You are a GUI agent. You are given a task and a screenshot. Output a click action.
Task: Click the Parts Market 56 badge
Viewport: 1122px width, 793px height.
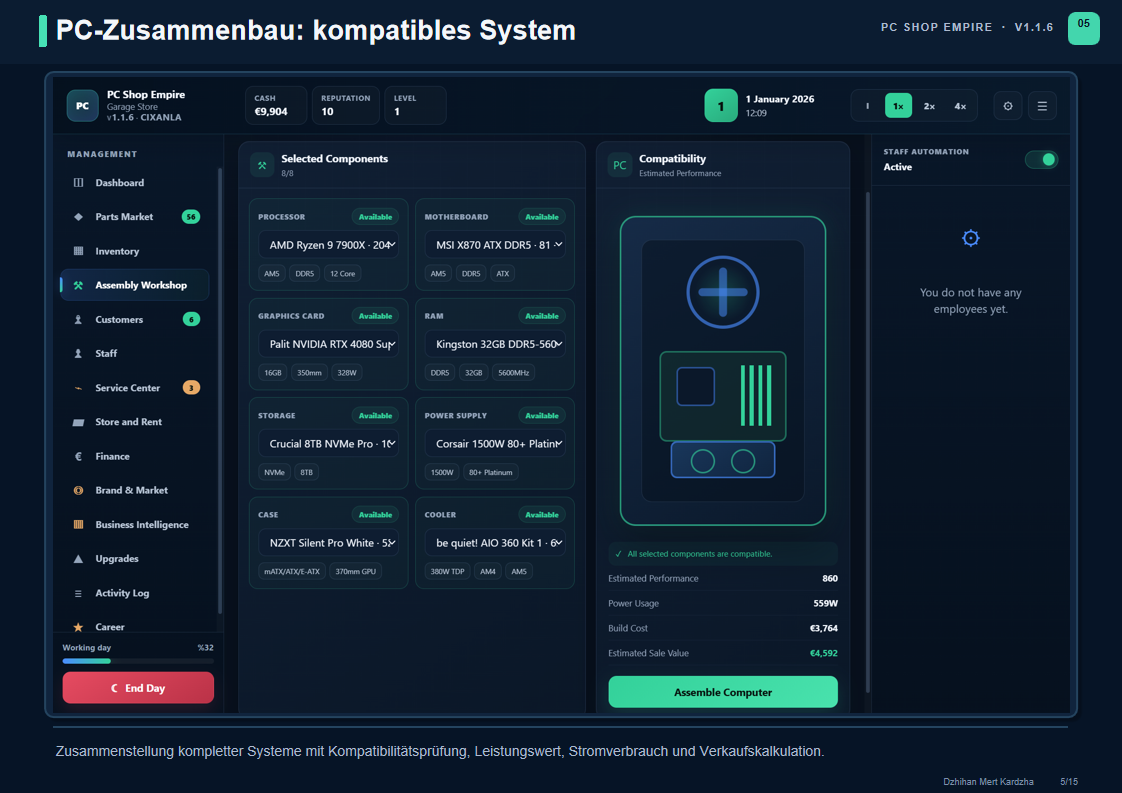[x=191, y=217]
